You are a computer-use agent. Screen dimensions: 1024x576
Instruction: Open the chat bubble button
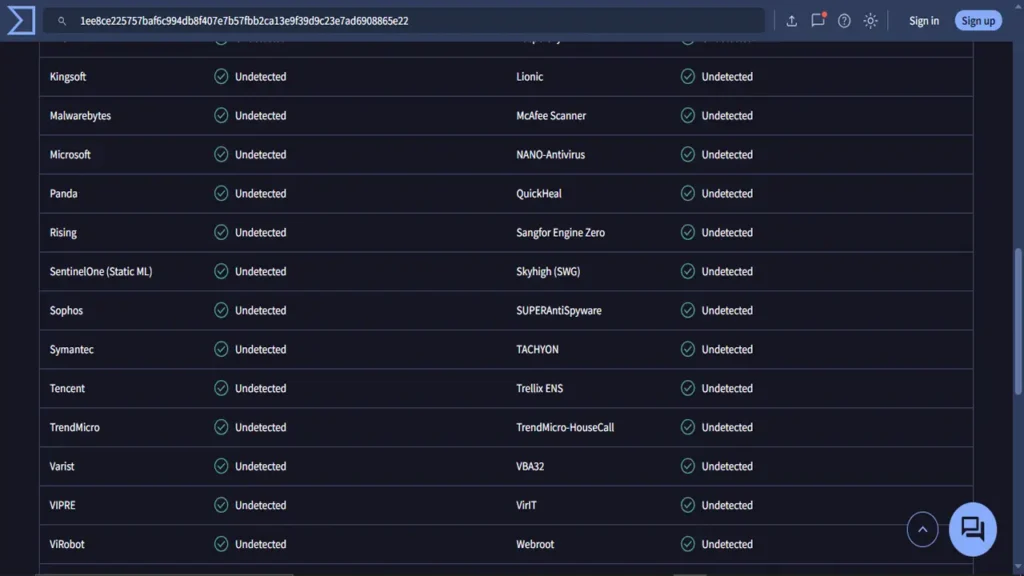pos(972,529)
